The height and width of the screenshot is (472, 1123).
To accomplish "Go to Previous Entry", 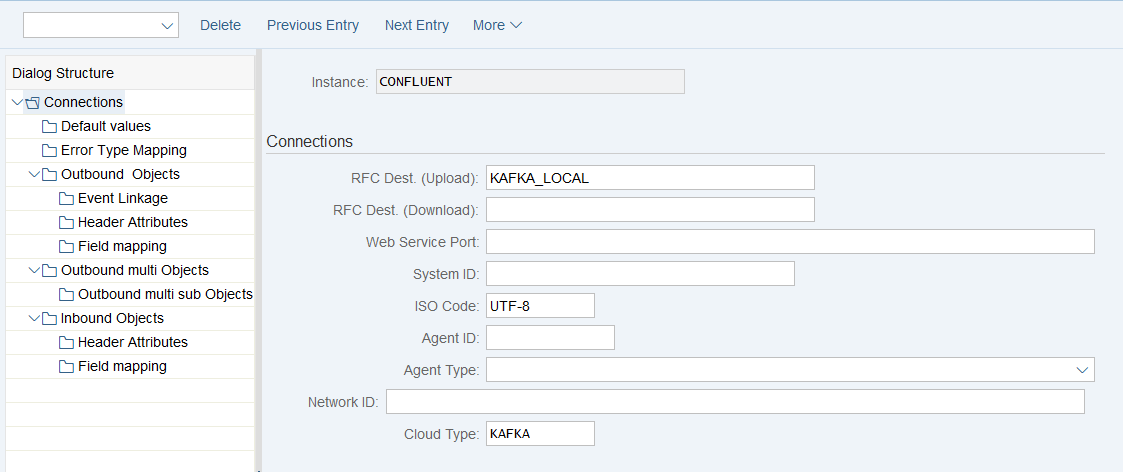I will 313,25.
